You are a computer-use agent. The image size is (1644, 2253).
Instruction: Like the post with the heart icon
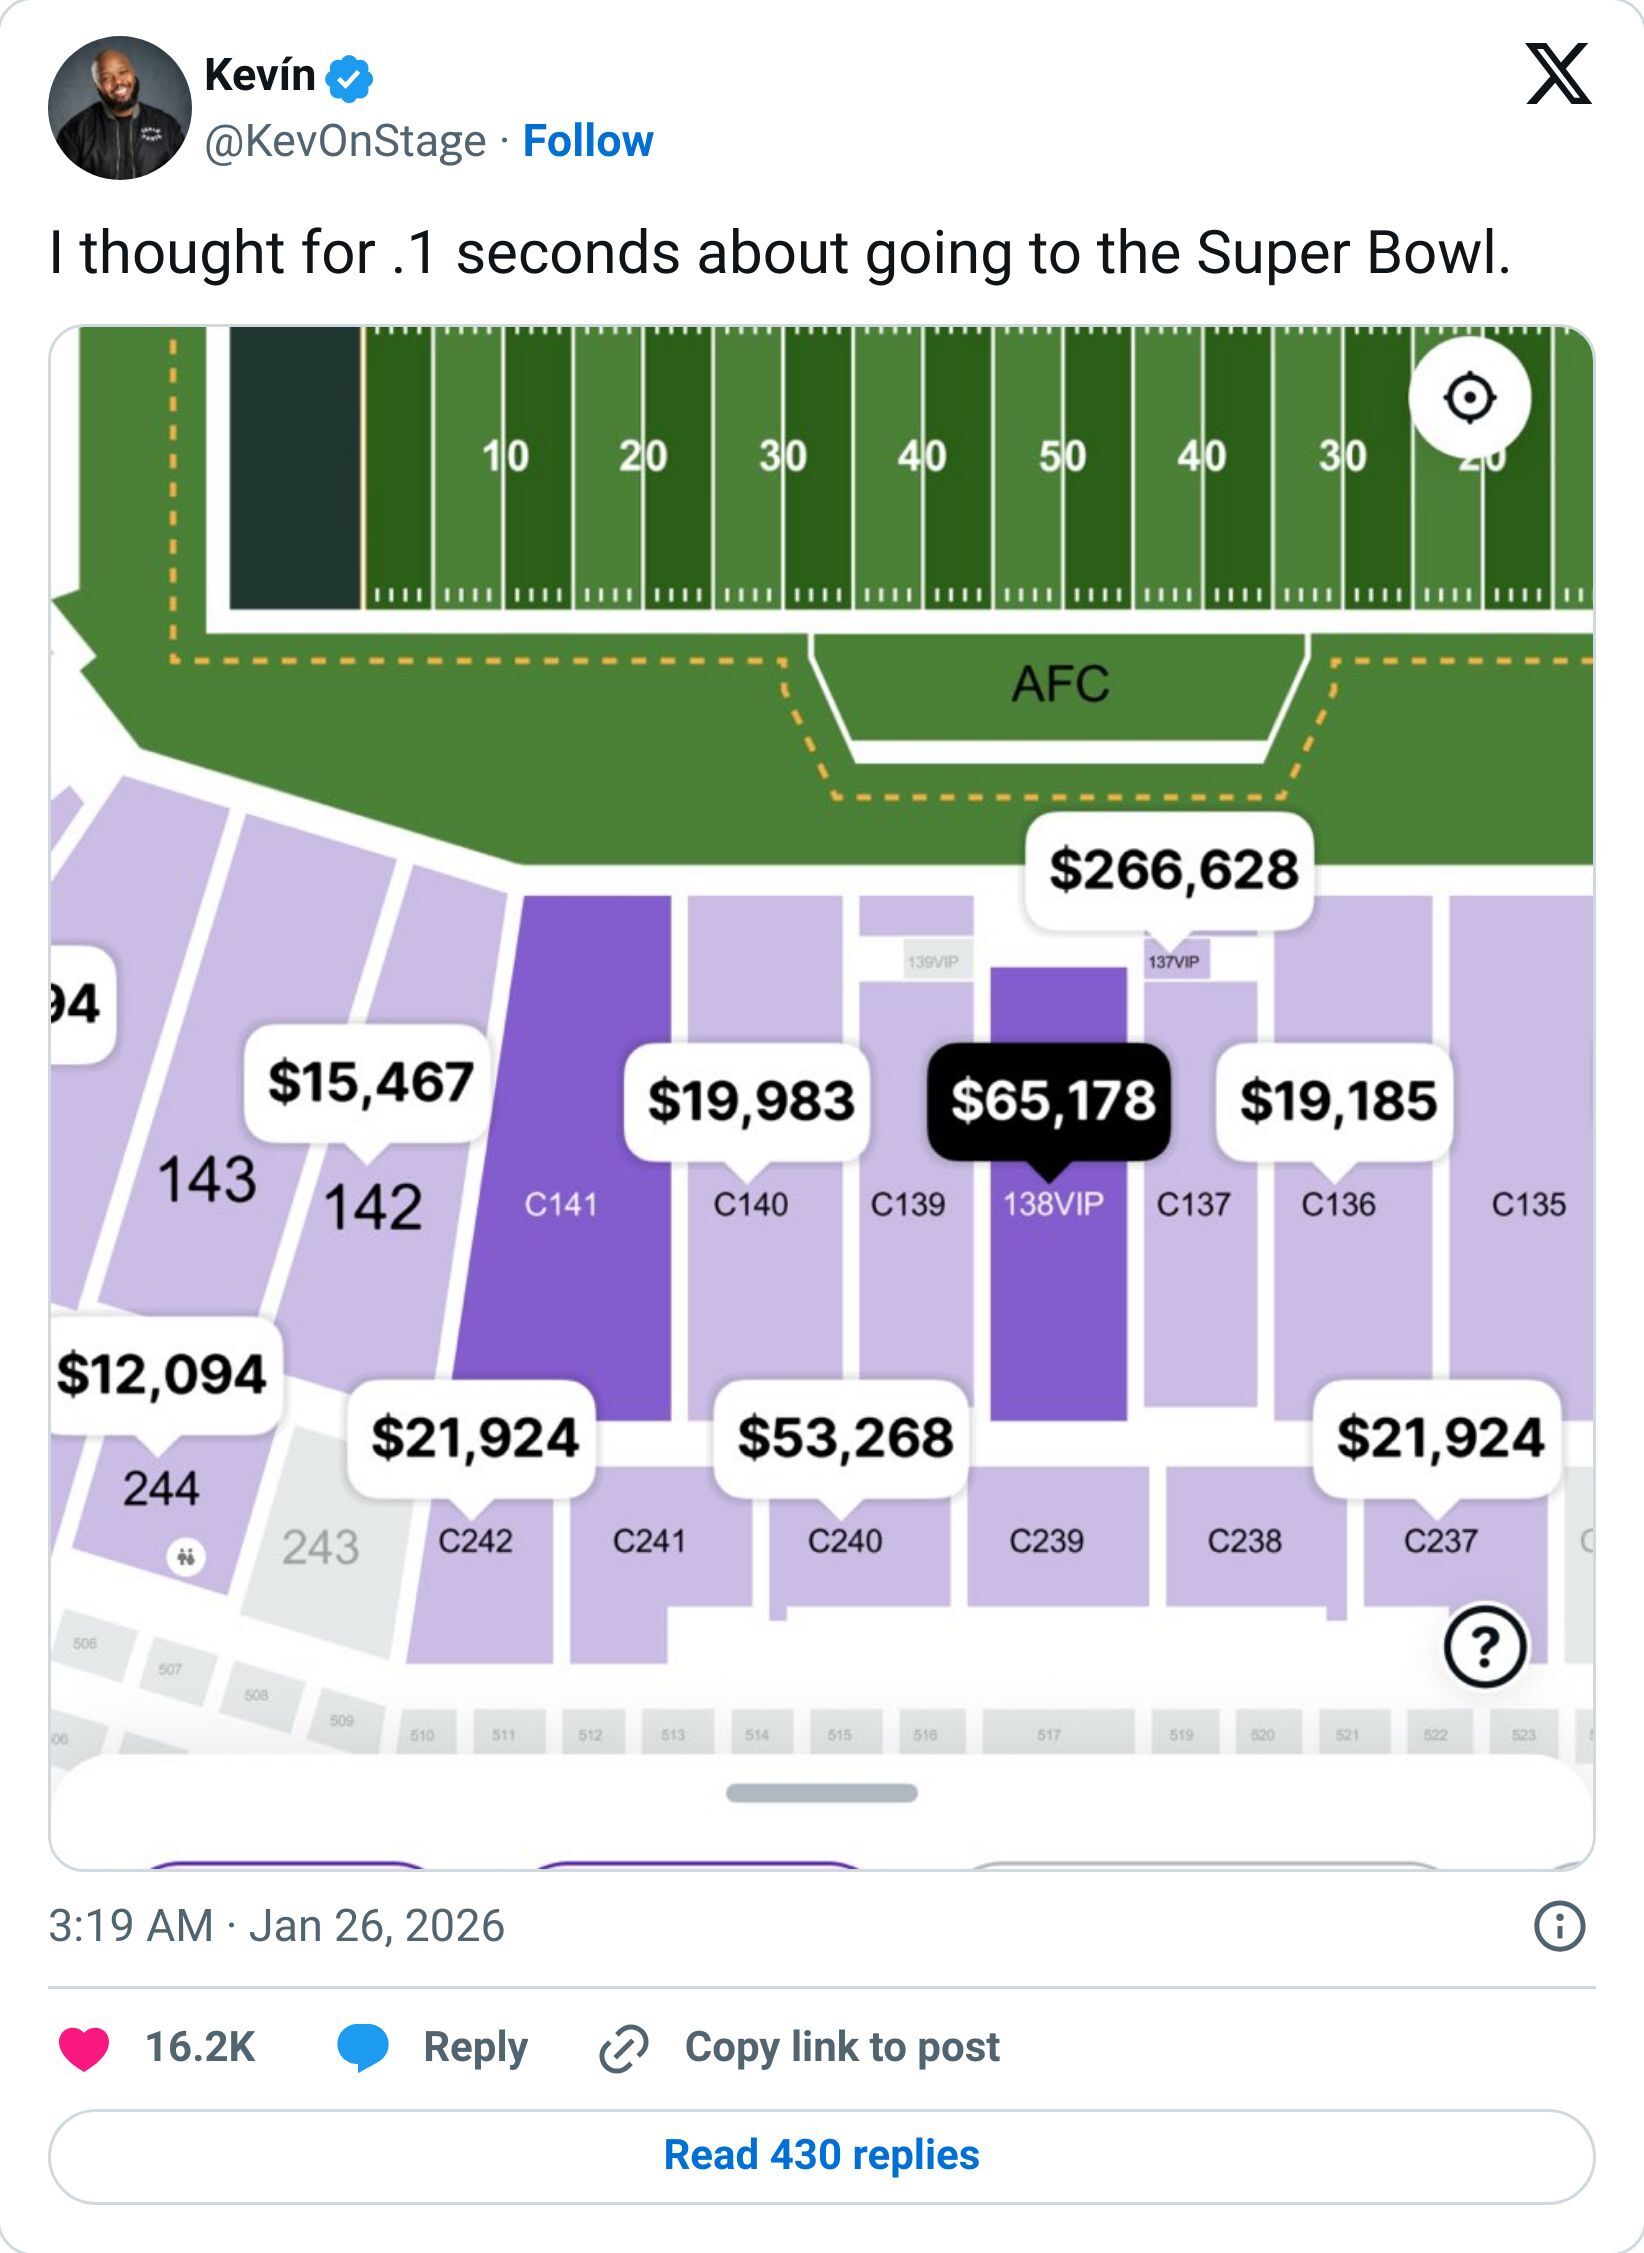click(x=84, y=2048)
